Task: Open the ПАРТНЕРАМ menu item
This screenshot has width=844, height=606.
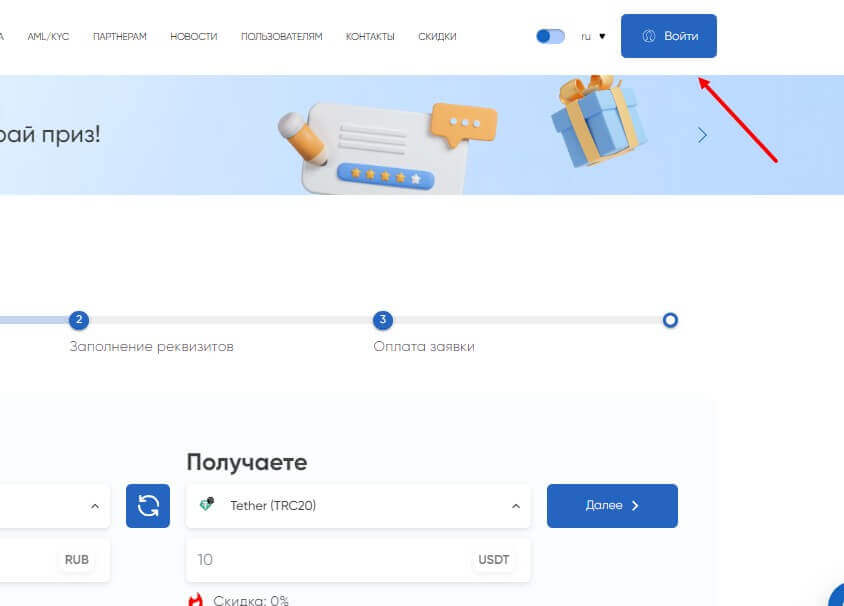Action: point(119,37)
